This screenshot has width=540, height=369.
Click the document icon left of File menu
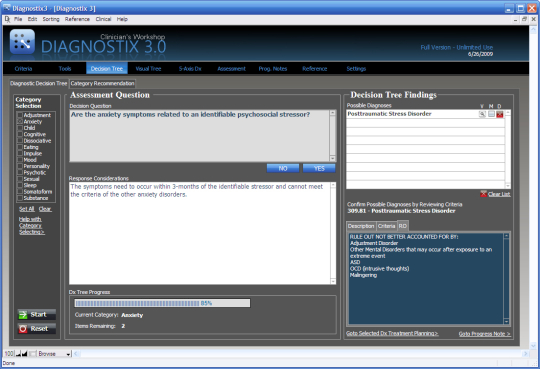(8, 19)
